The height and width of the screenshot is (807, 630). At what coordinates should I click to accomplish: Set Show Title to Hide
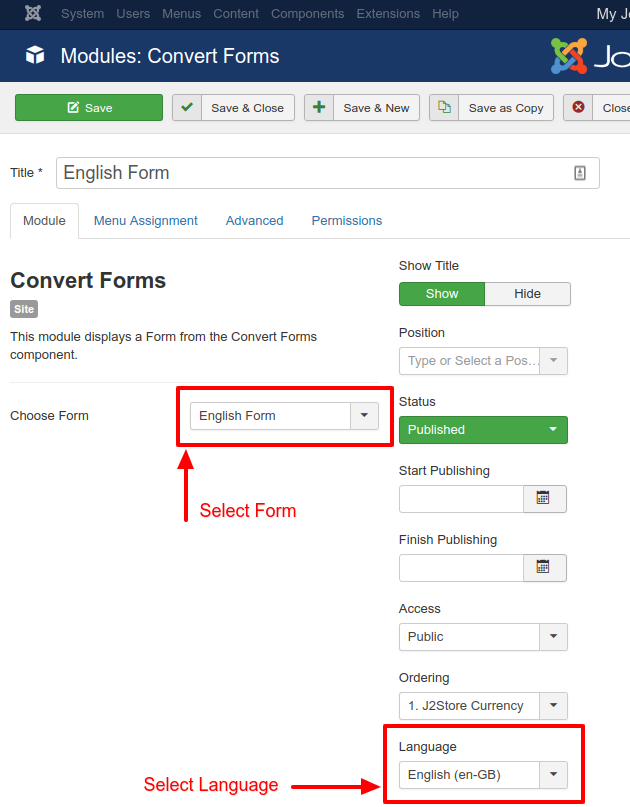(x=527, y=293)
